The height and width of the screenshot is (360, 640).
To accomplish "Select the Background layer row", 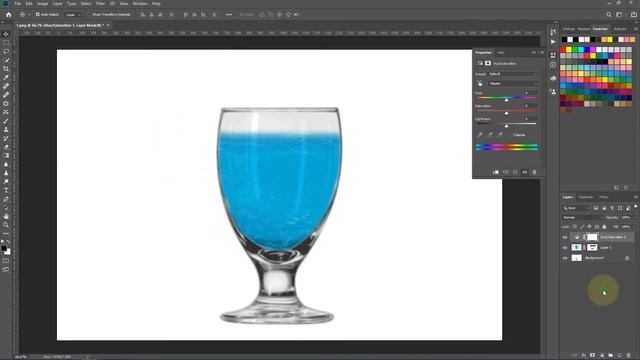I will click(x=598, y=258).
